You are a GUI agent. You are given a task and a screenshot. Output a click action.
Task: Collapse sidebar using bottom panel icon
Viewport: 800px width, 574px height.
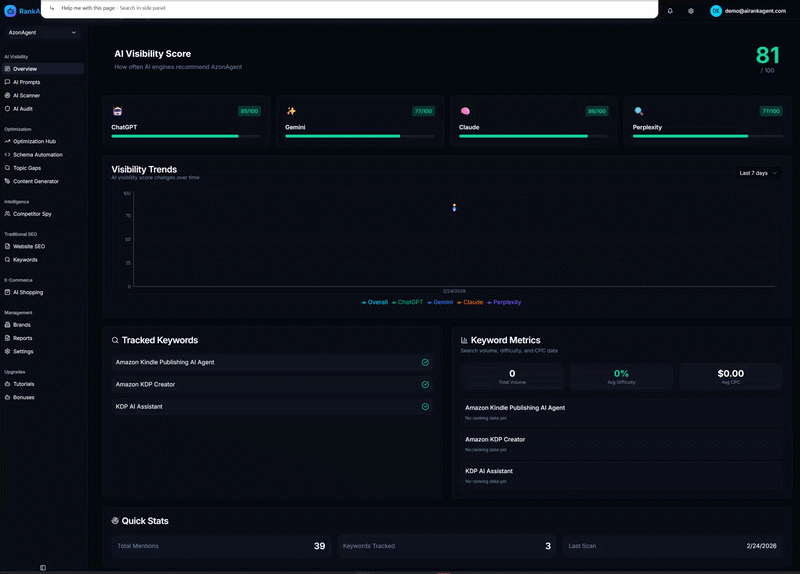pos(43,567)
